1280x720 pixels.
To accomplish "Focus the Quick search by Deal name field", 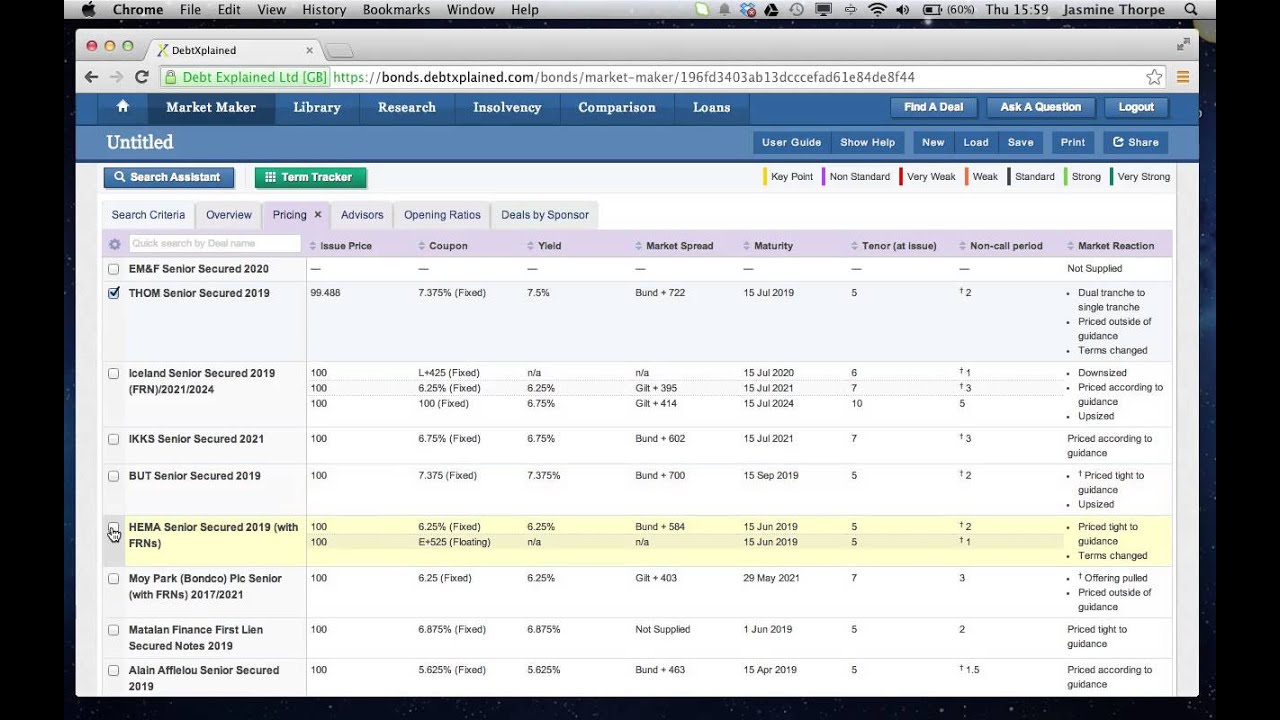I will coord(214,243).
